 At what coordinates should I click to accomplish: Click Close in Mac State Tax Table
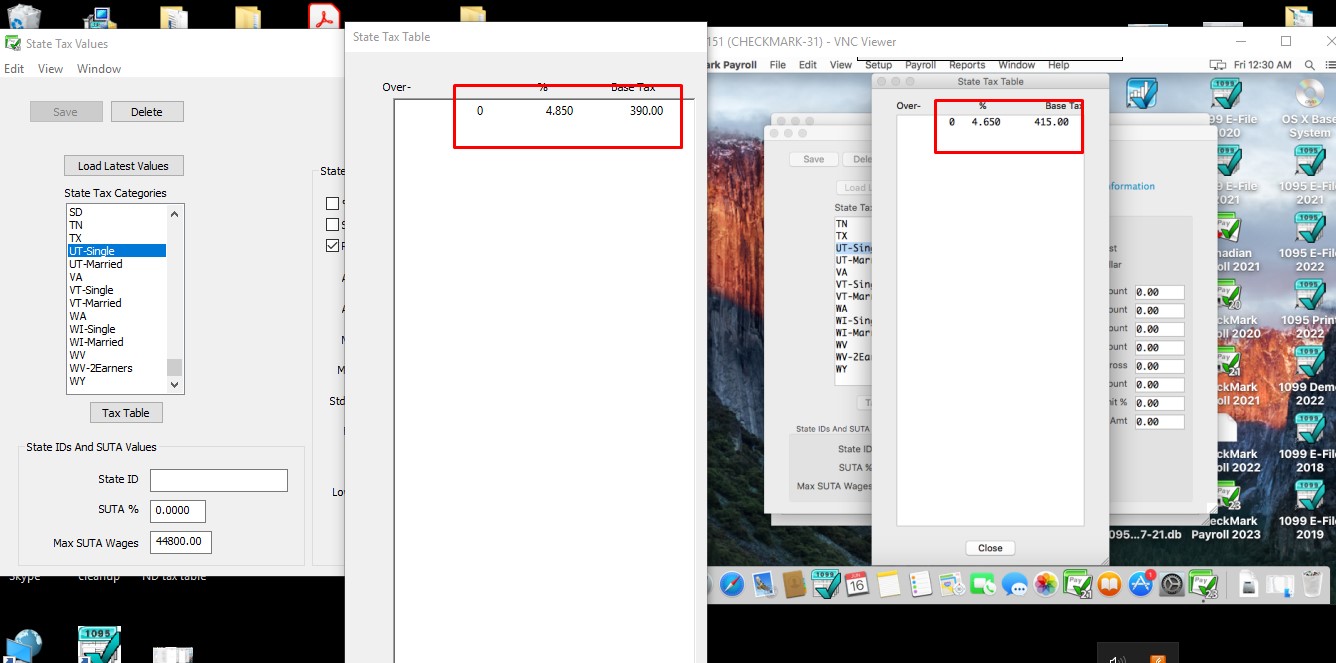pos(990,548)
